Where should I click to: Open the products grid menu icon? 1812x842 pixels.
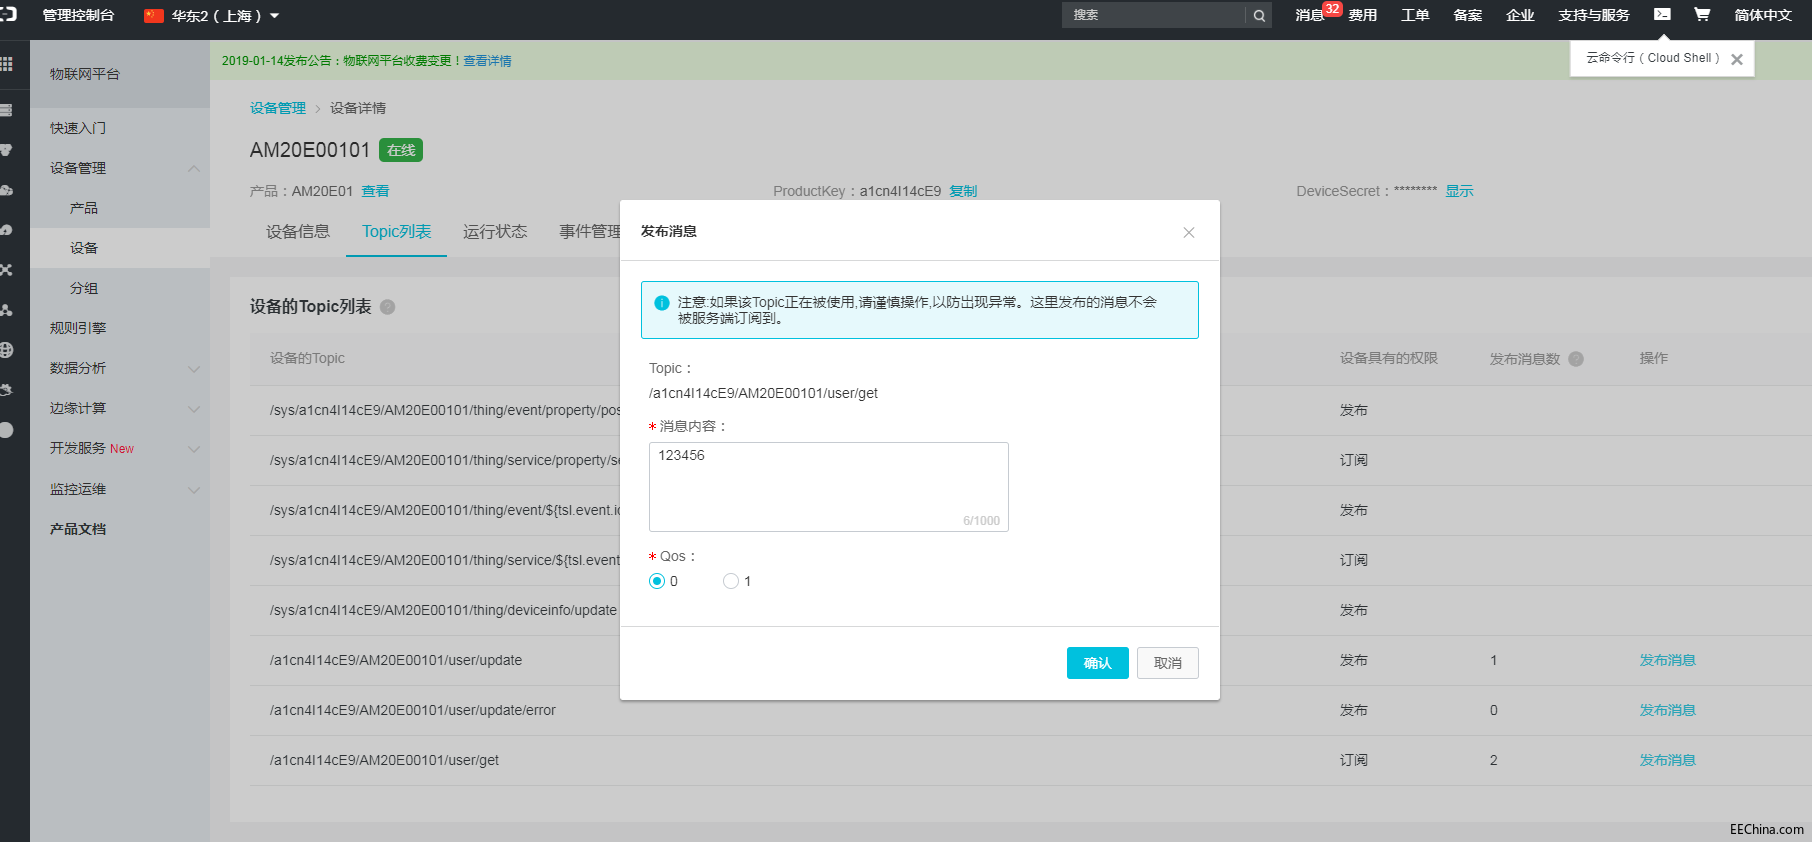[x=7, y=64]
